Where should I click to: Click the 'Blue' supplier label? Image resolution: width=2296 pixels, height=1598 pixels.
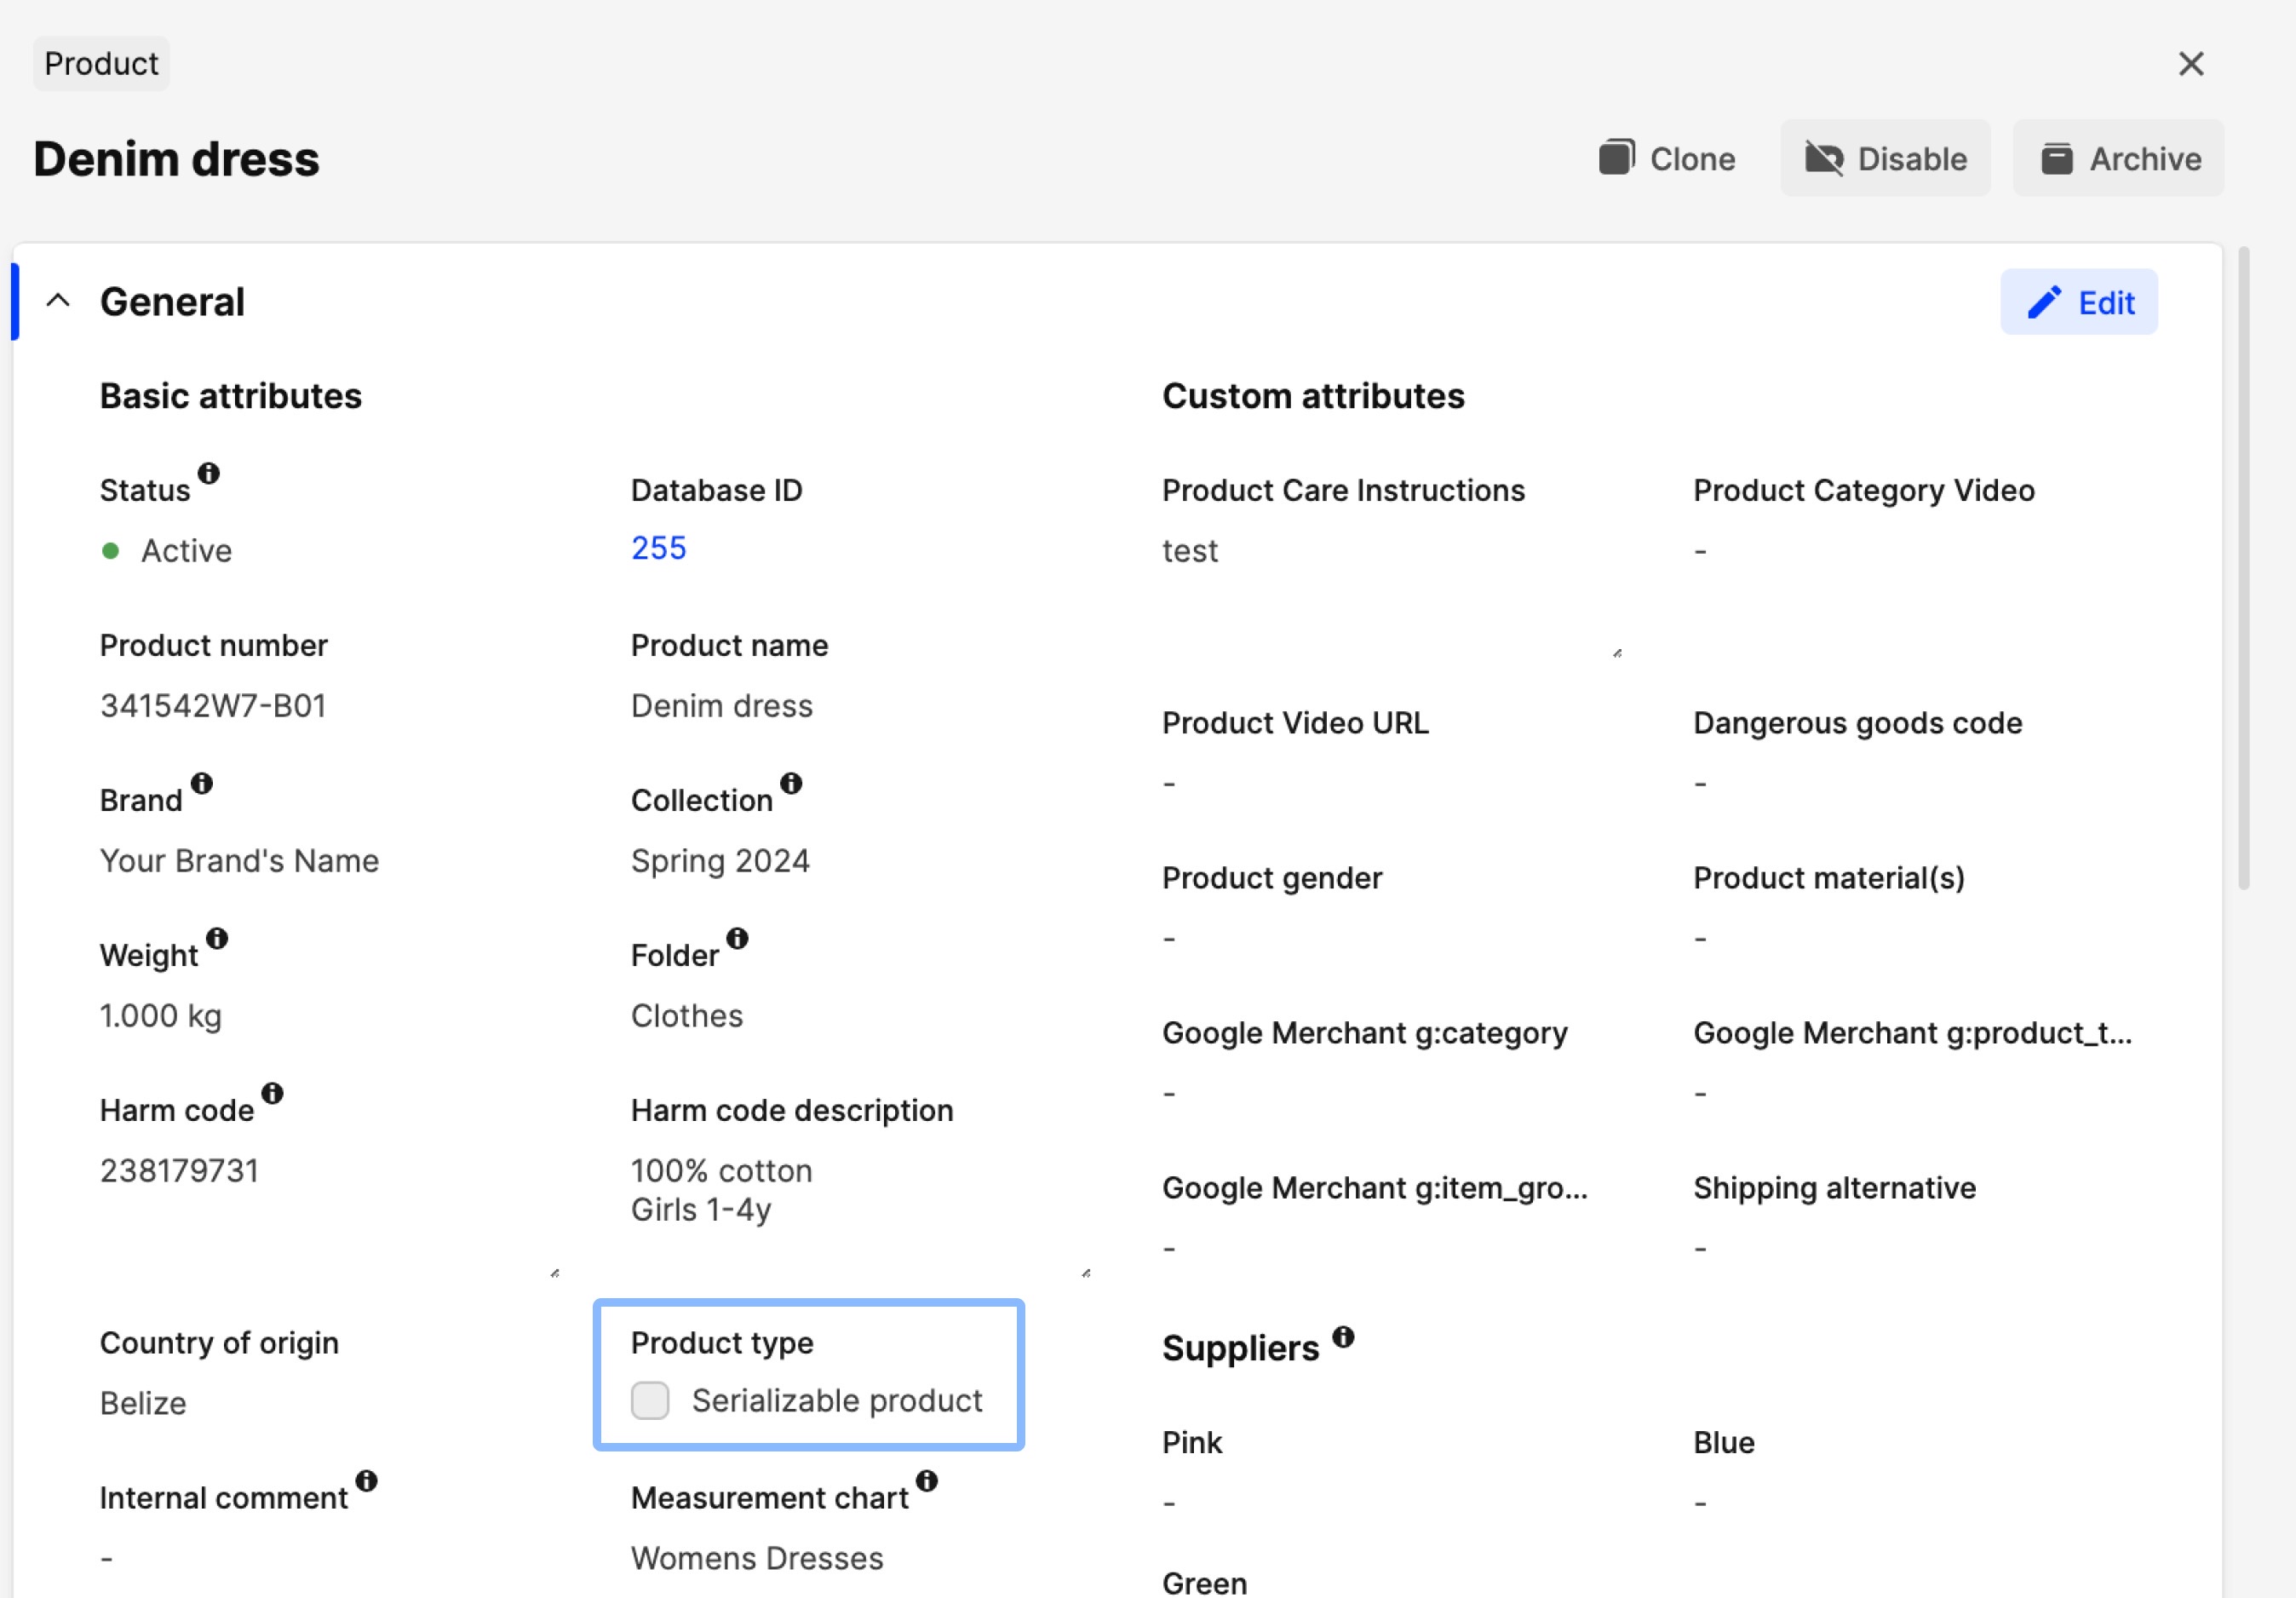pos(1723,1443)
